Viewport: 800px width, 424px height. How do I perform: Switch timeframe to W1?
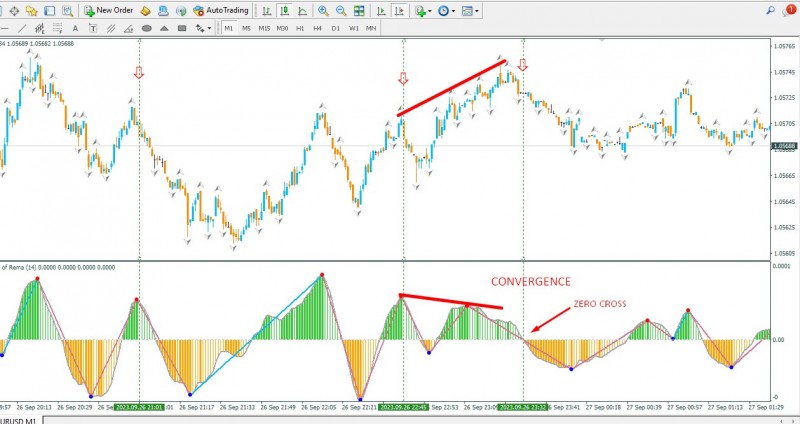[354, 29]
